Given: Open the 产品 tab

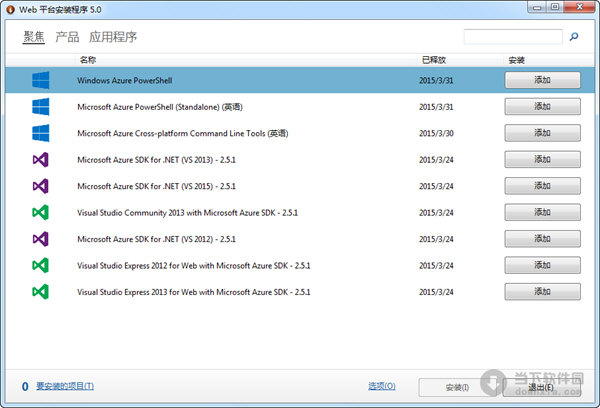Looking at the screenshot, I should coord(67,37).
